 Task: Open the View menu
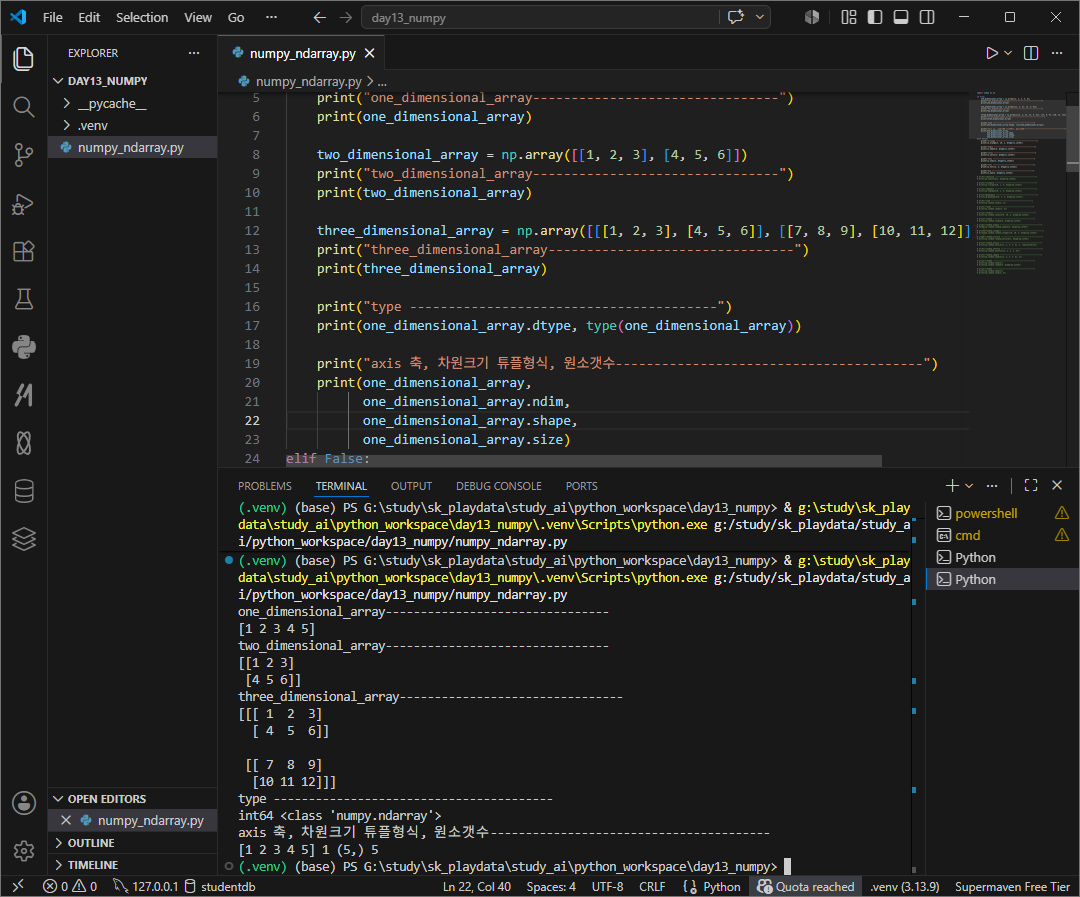coord(198,17)
